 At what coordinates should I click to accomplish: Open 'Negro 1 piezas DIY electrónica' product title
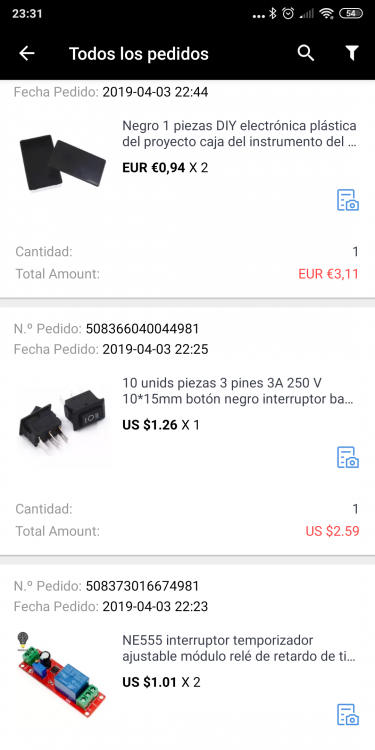pyautogui.click(x=239, y=134)
